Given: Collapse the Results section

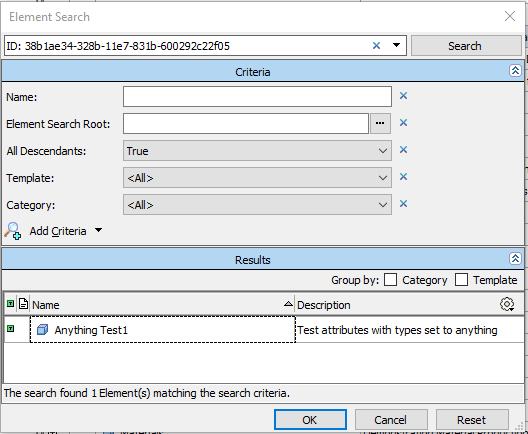Looking at the screenshot, I should click(x=515, y=259).
